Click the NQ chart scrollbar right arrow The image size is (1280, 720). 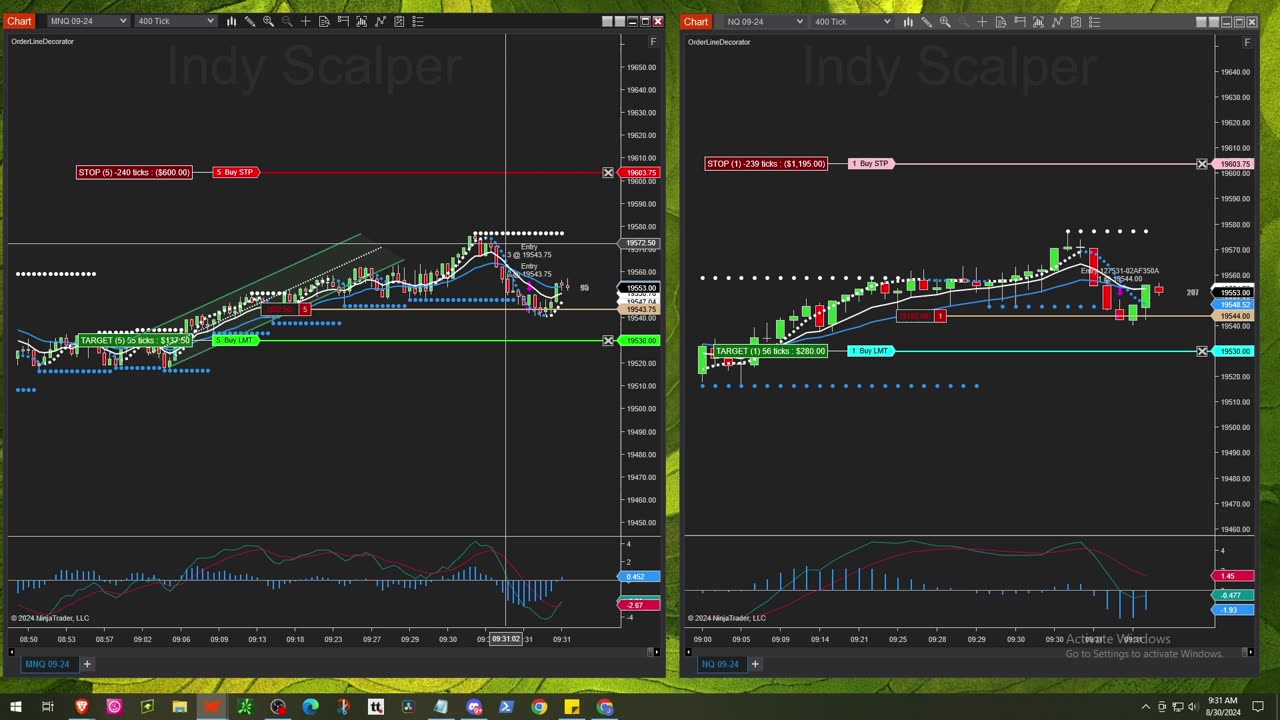coord(1249,652)
